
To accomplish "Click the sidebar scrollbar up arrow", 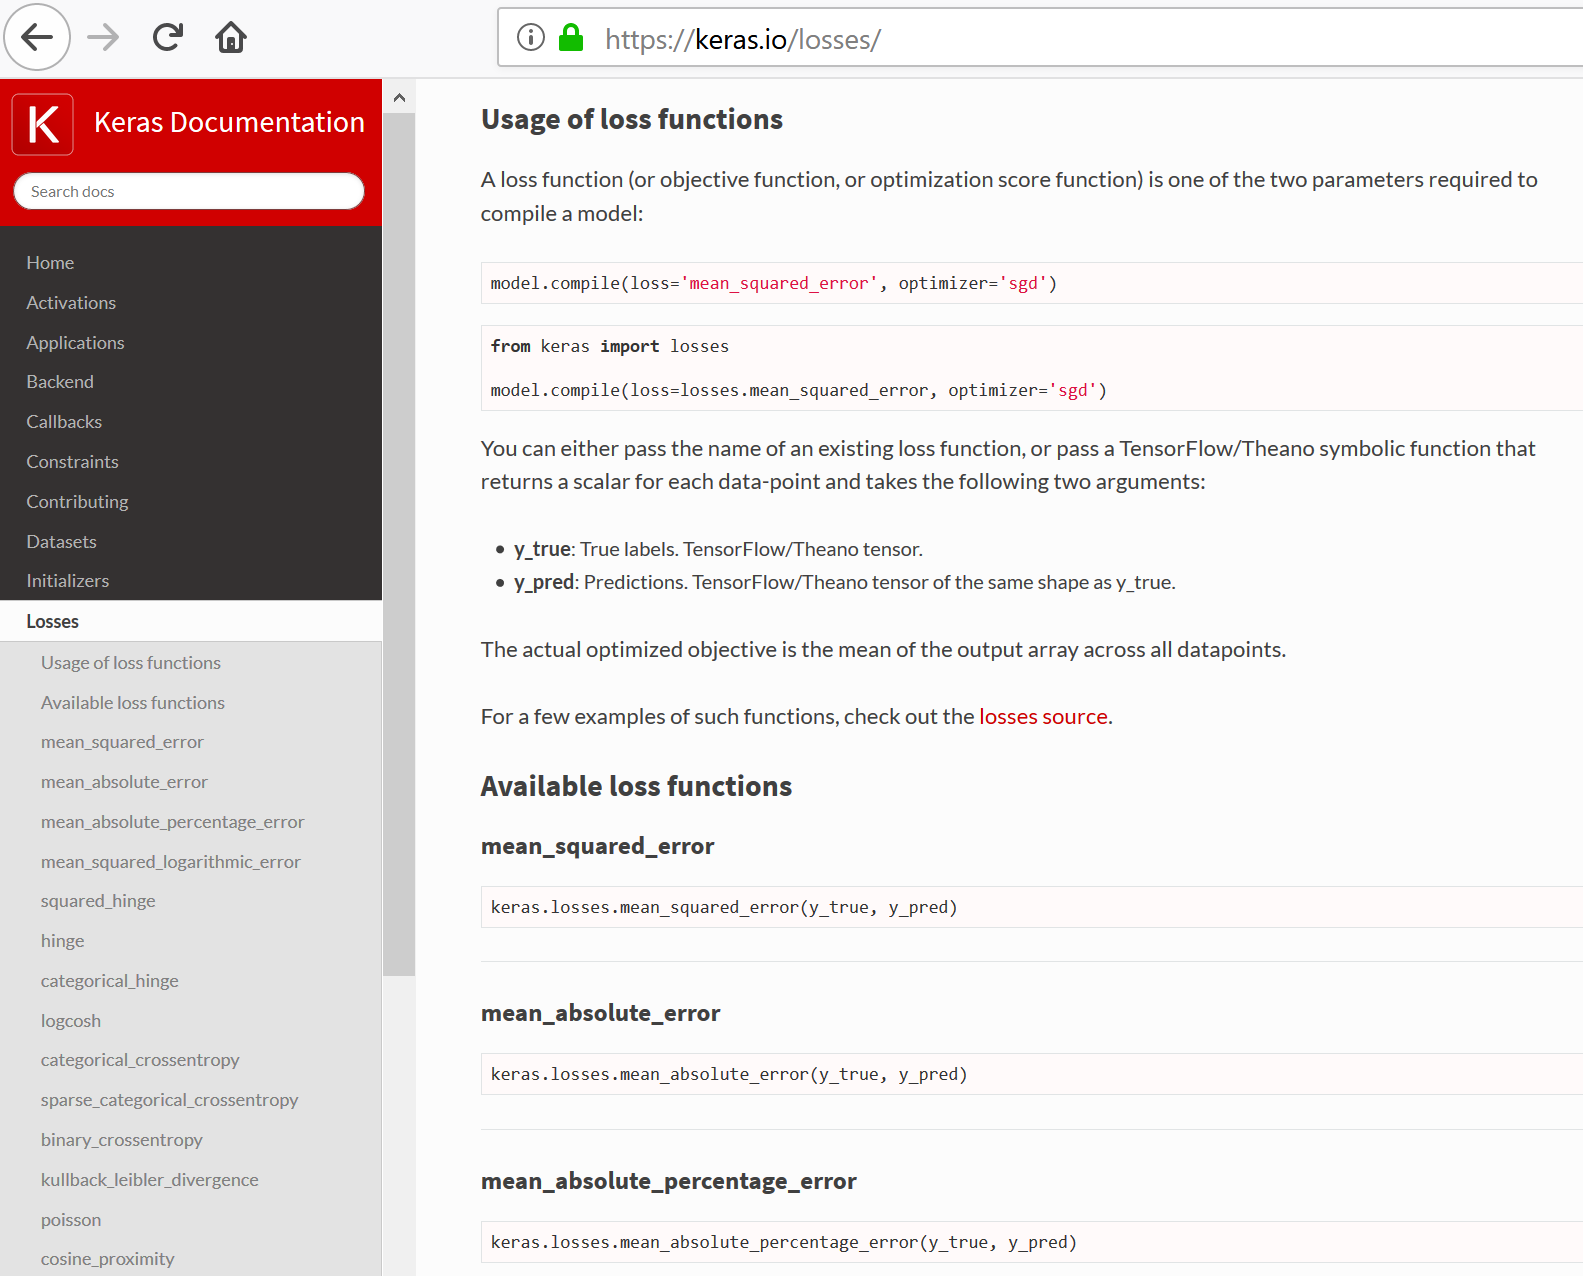I will coord(399,97).
